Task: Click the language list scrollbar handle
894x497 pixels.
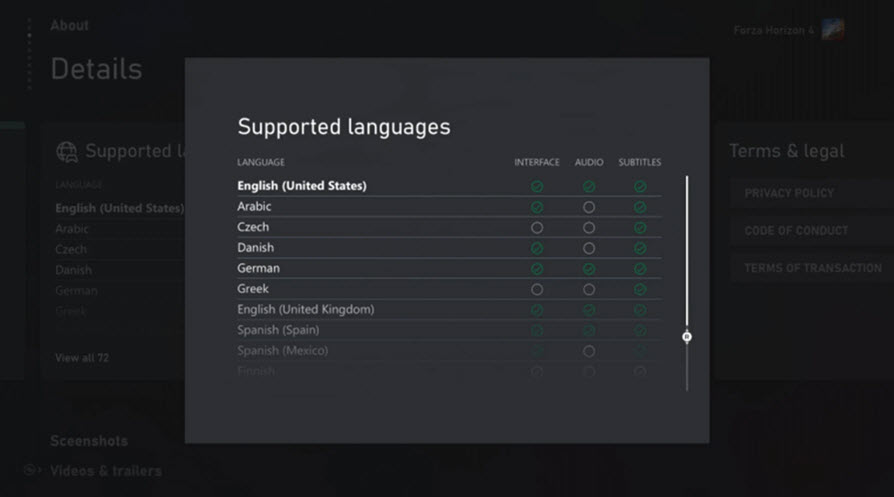Action: pos(686,337)
